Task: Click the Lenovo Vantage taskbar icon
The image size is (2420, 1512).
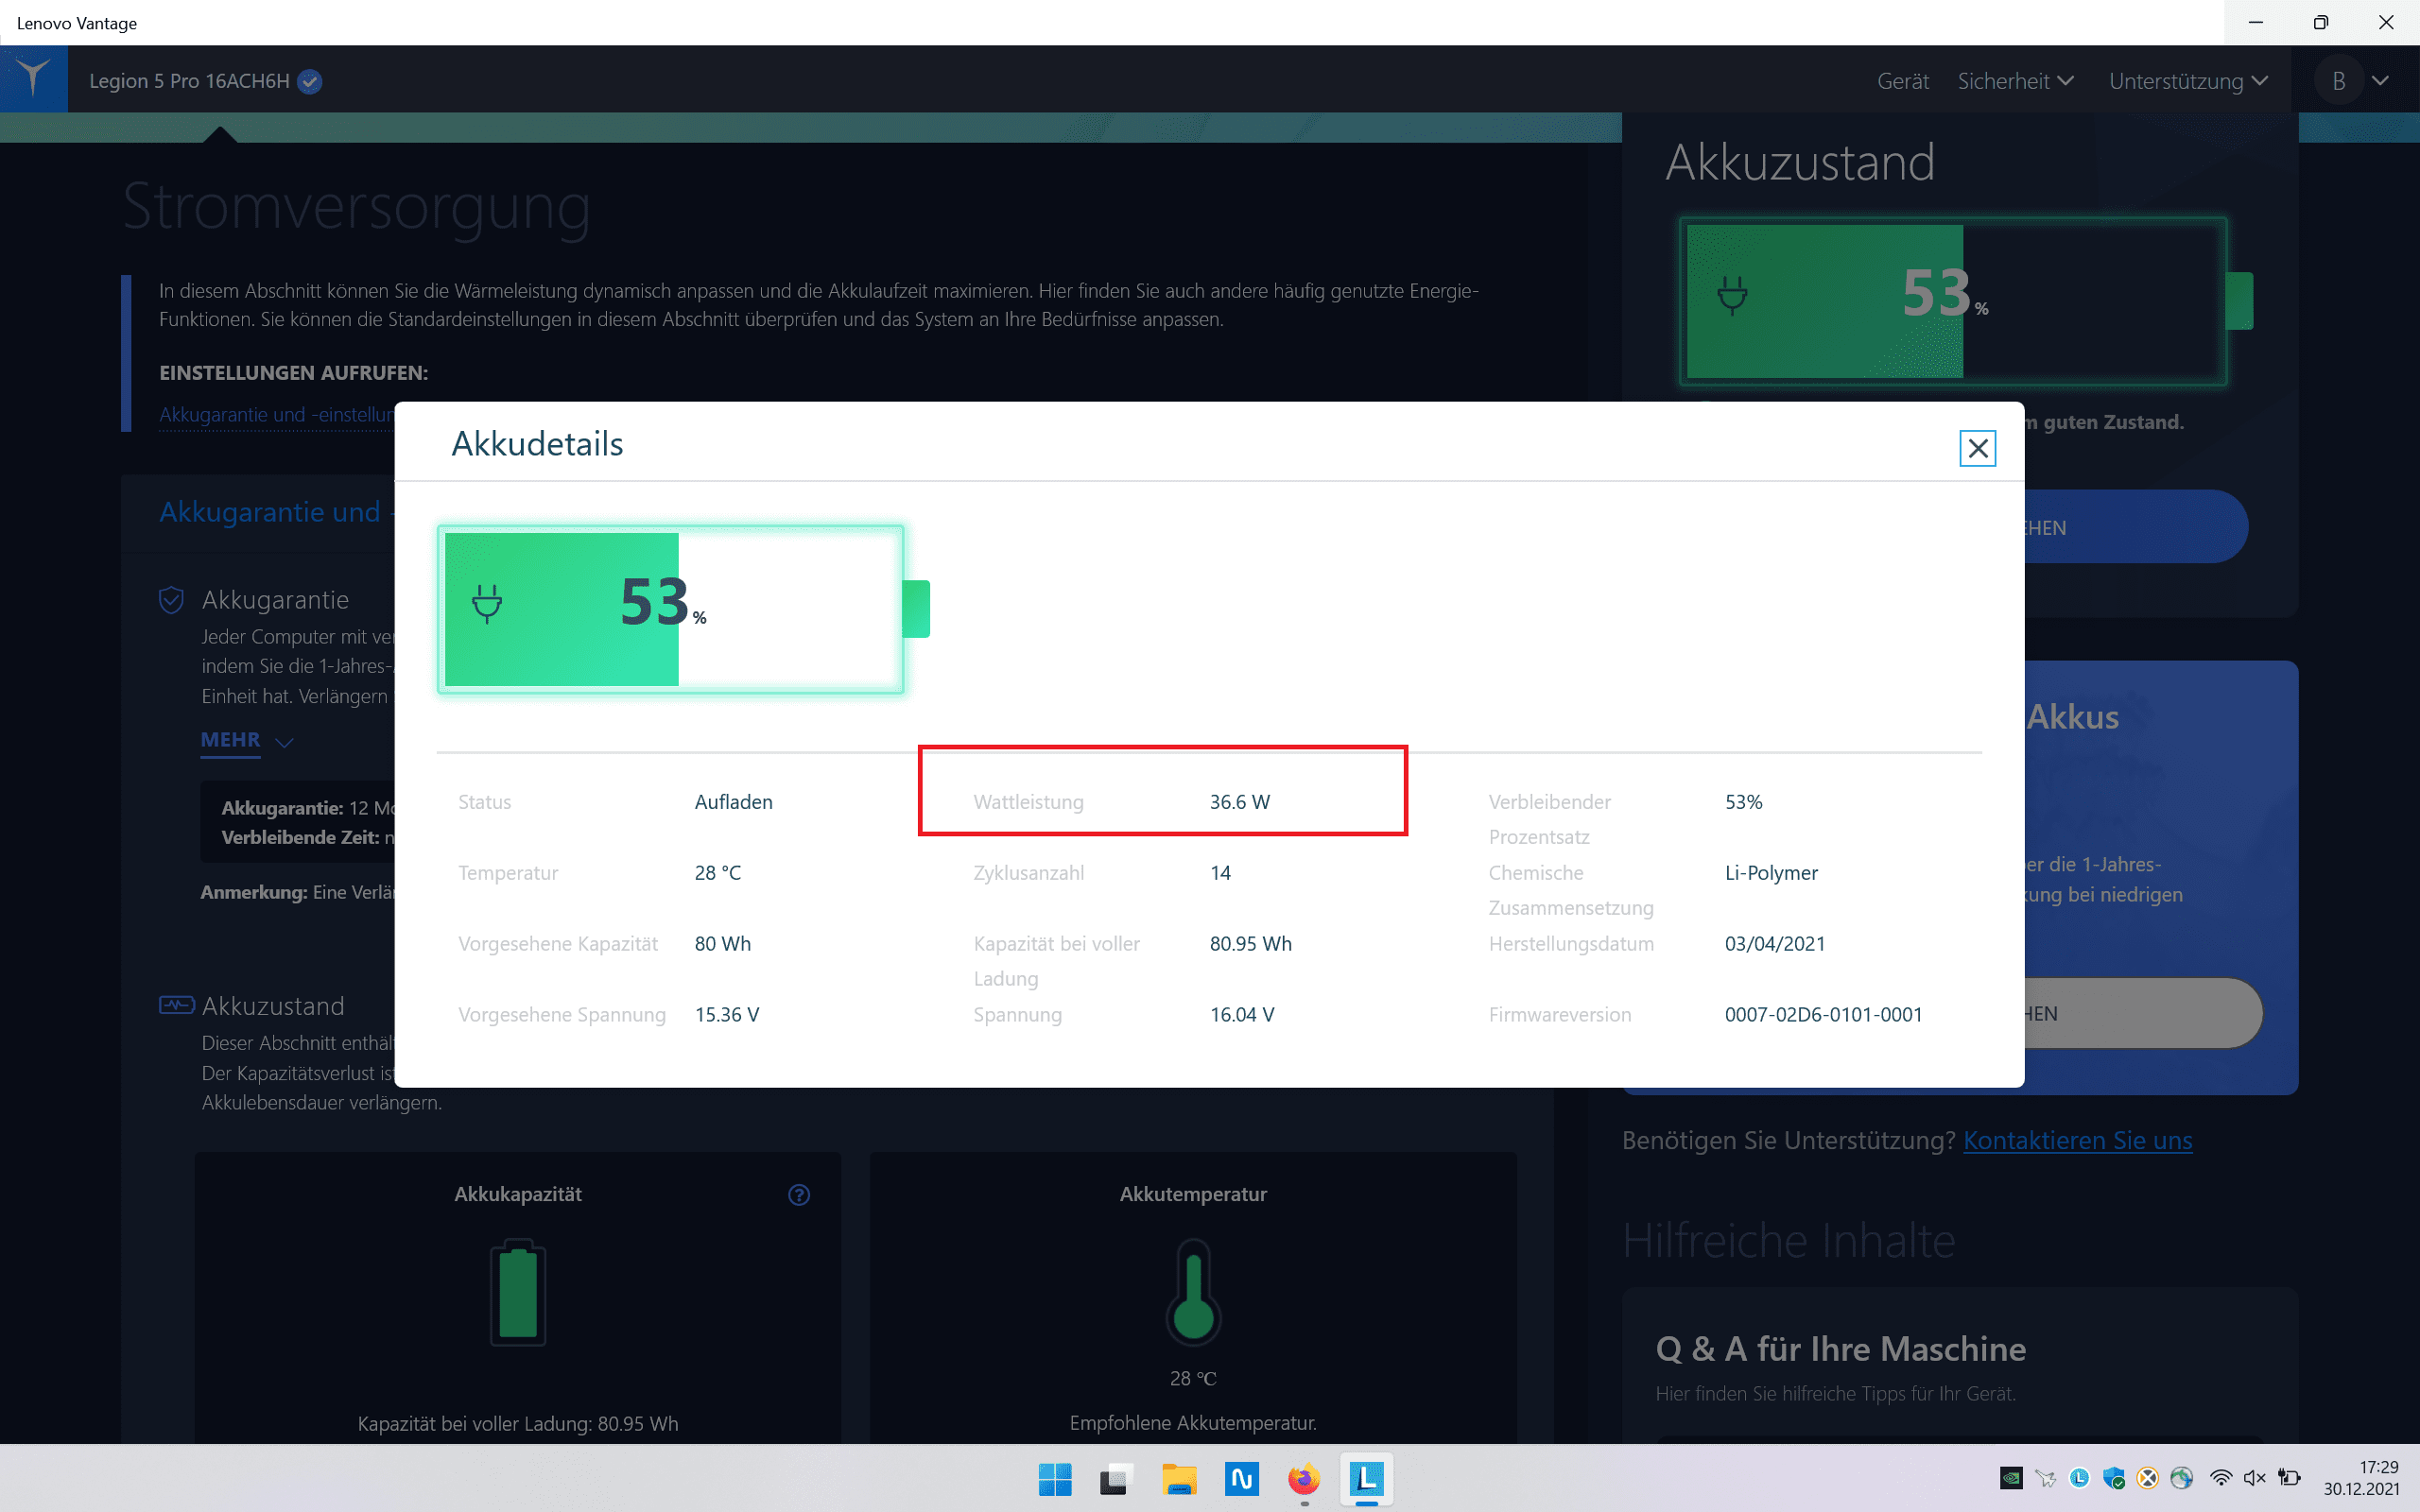Action: (x=1366, y=1479)
